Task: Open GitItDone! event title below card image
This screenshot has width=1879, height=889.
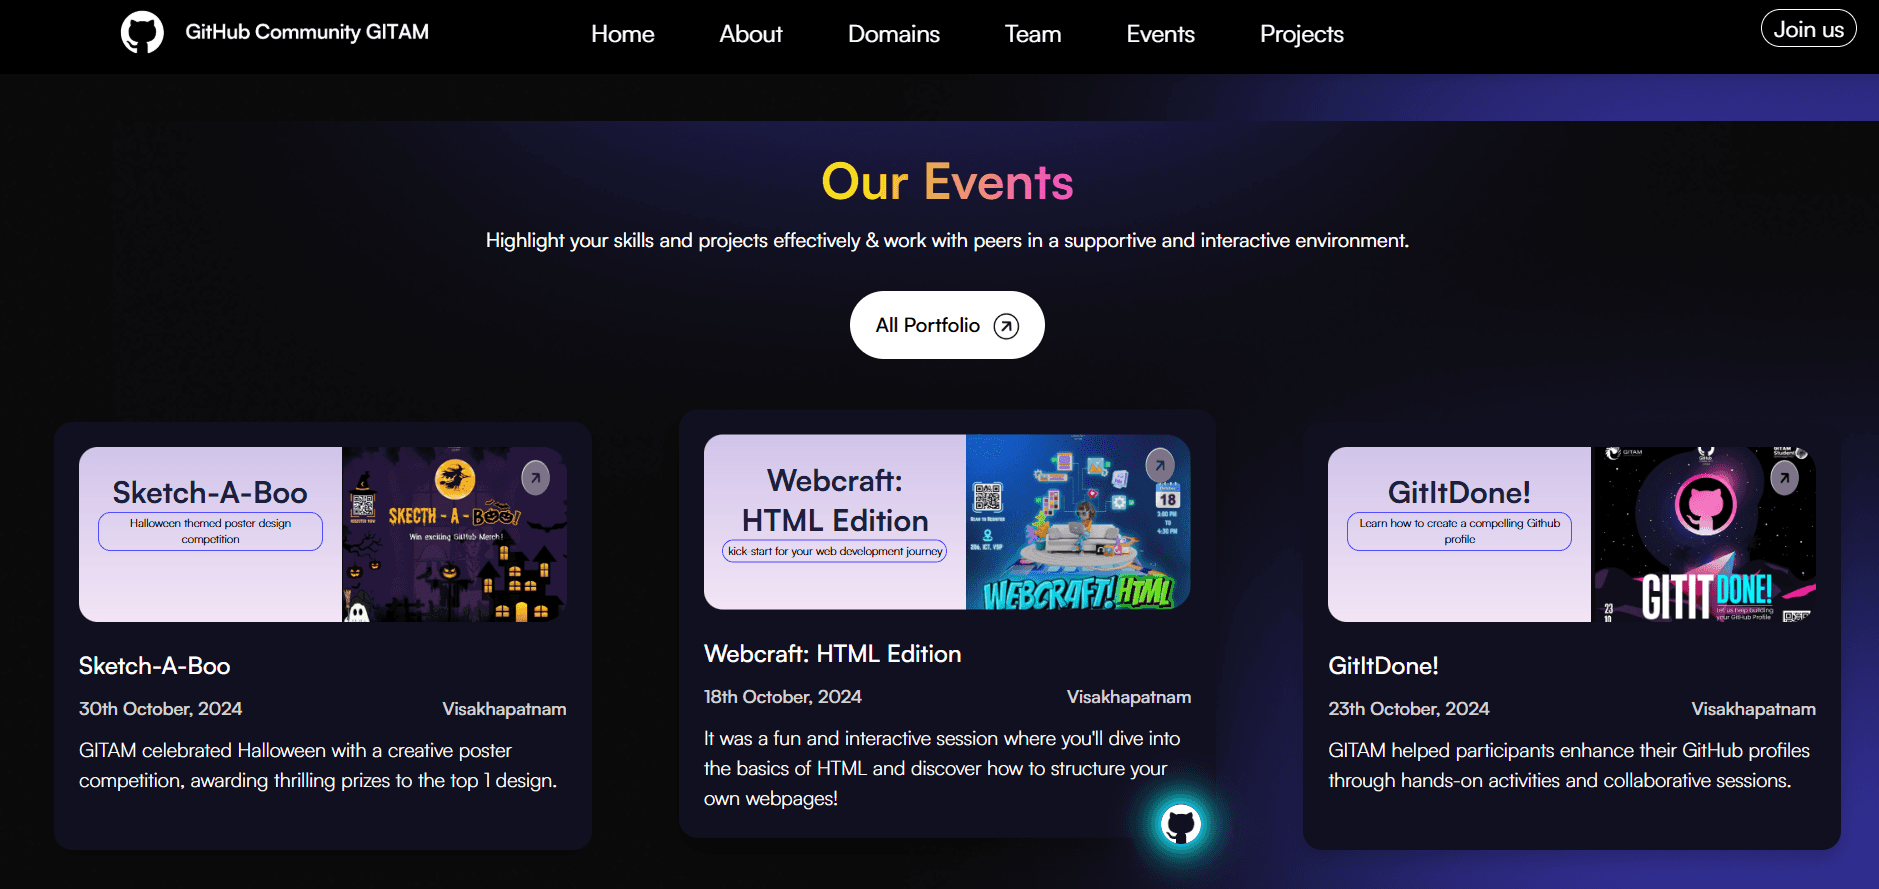Action: 1383,666
